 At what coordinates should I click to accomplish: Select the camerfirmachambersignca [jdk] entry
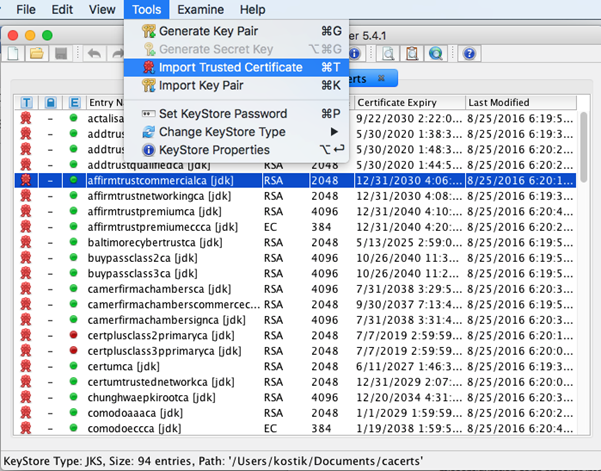click(295, 320)
